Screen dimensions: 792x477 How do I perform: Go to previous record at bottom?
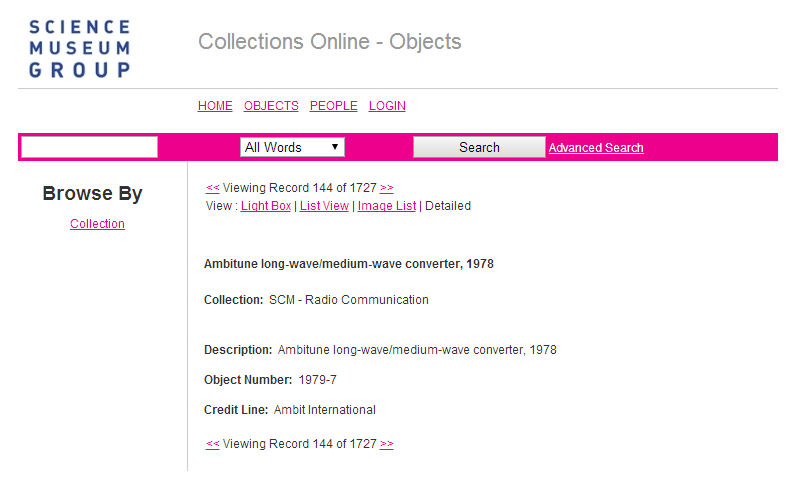(212, 444)
